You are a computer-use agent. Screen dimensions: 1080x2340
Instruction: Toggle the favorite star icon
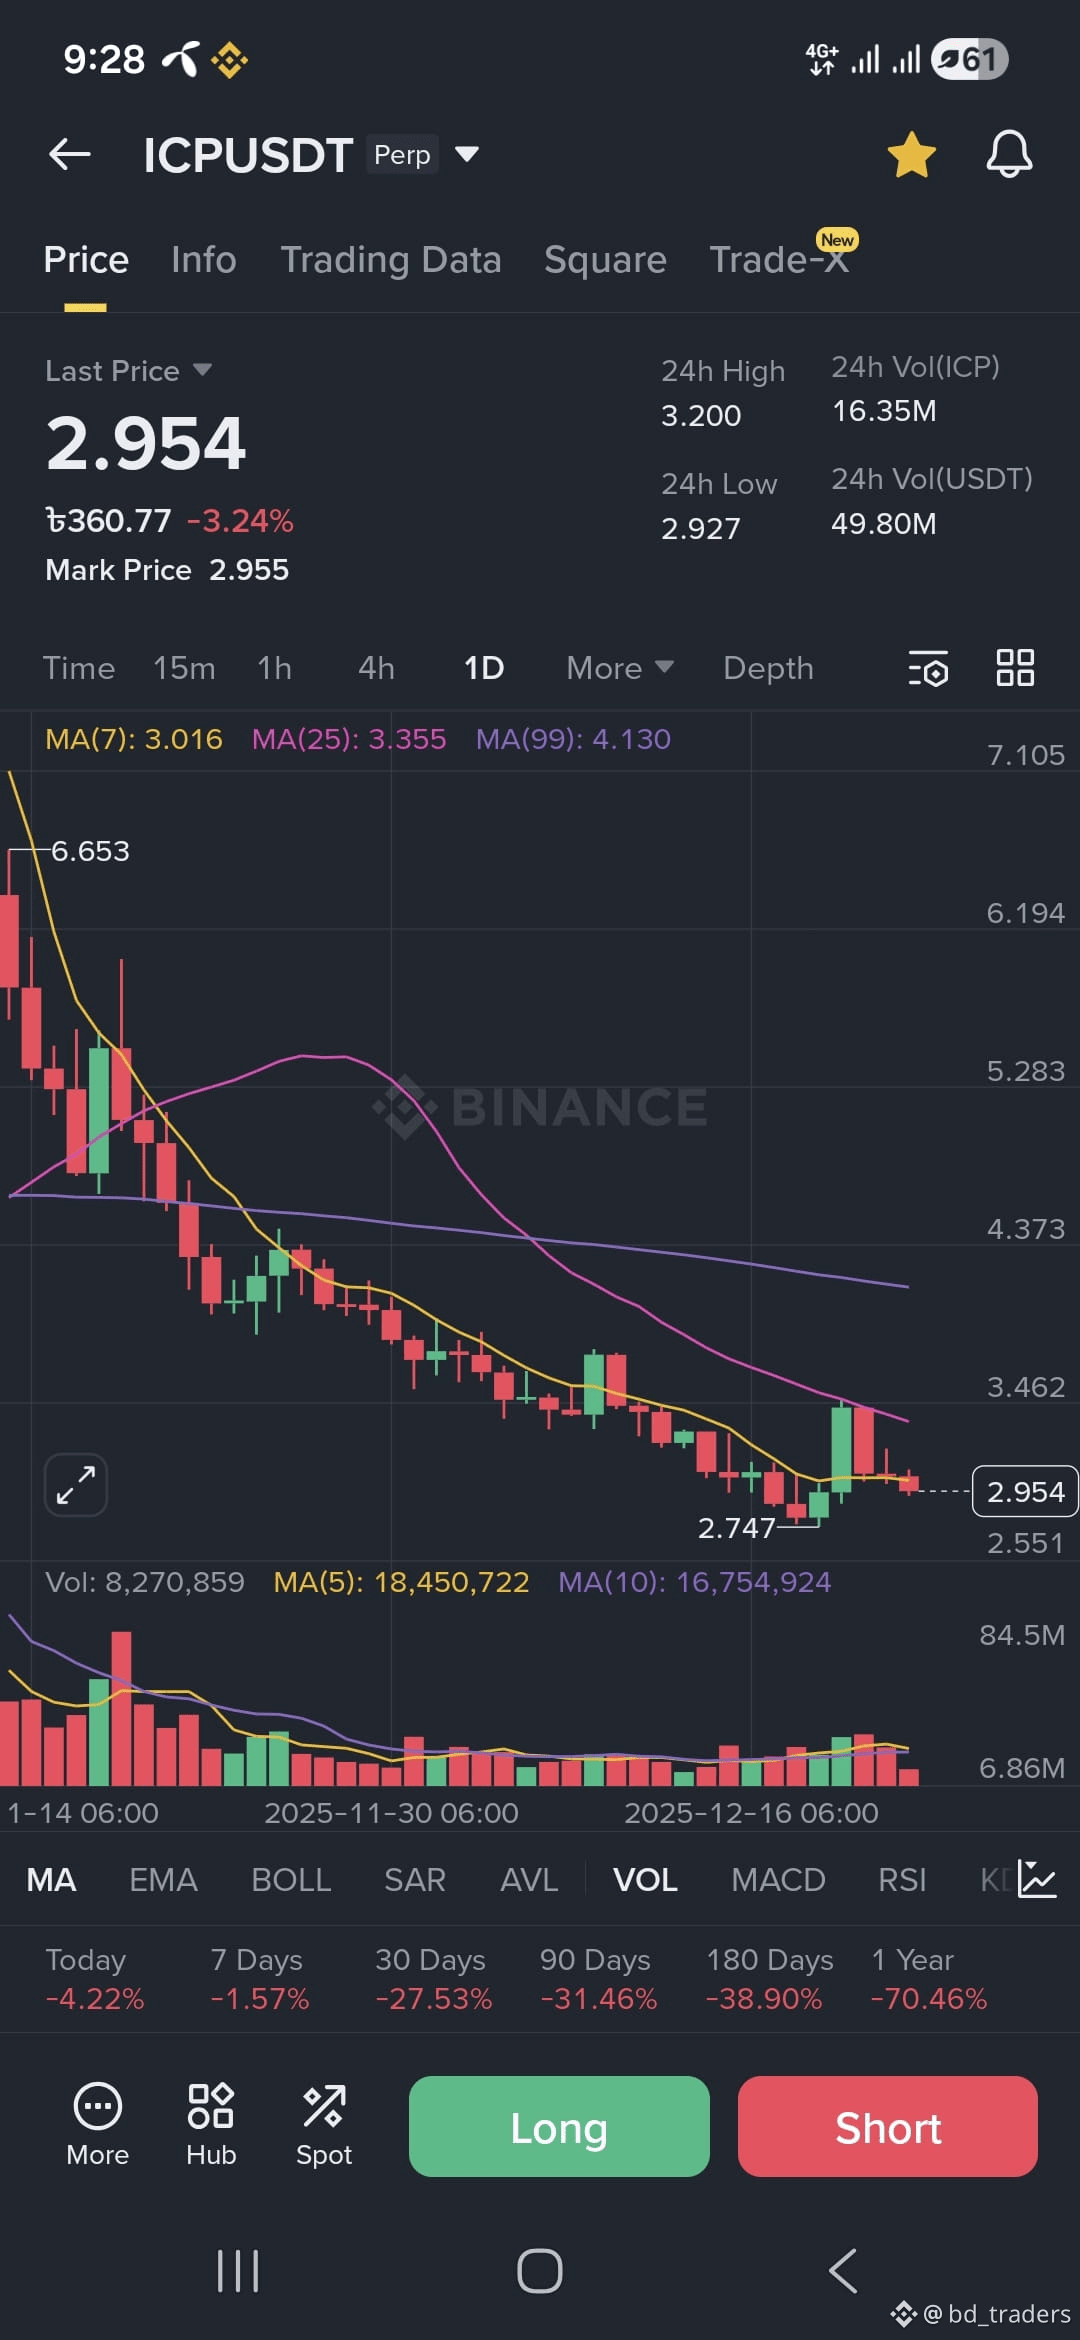click(x=911, y=155)
